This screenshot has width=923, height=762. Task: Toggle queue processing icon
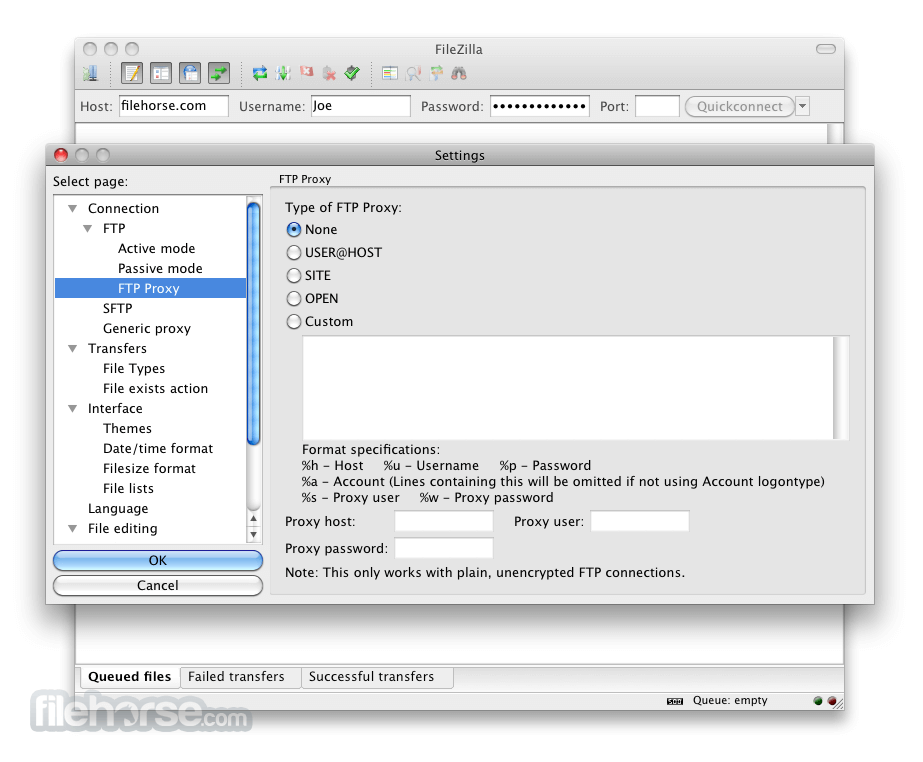(283, 74)
